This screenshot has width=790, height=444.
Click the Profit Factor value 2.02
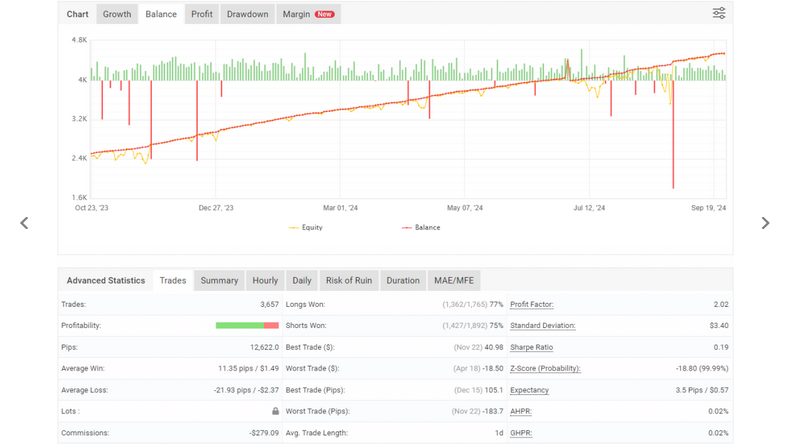point(721,304)
